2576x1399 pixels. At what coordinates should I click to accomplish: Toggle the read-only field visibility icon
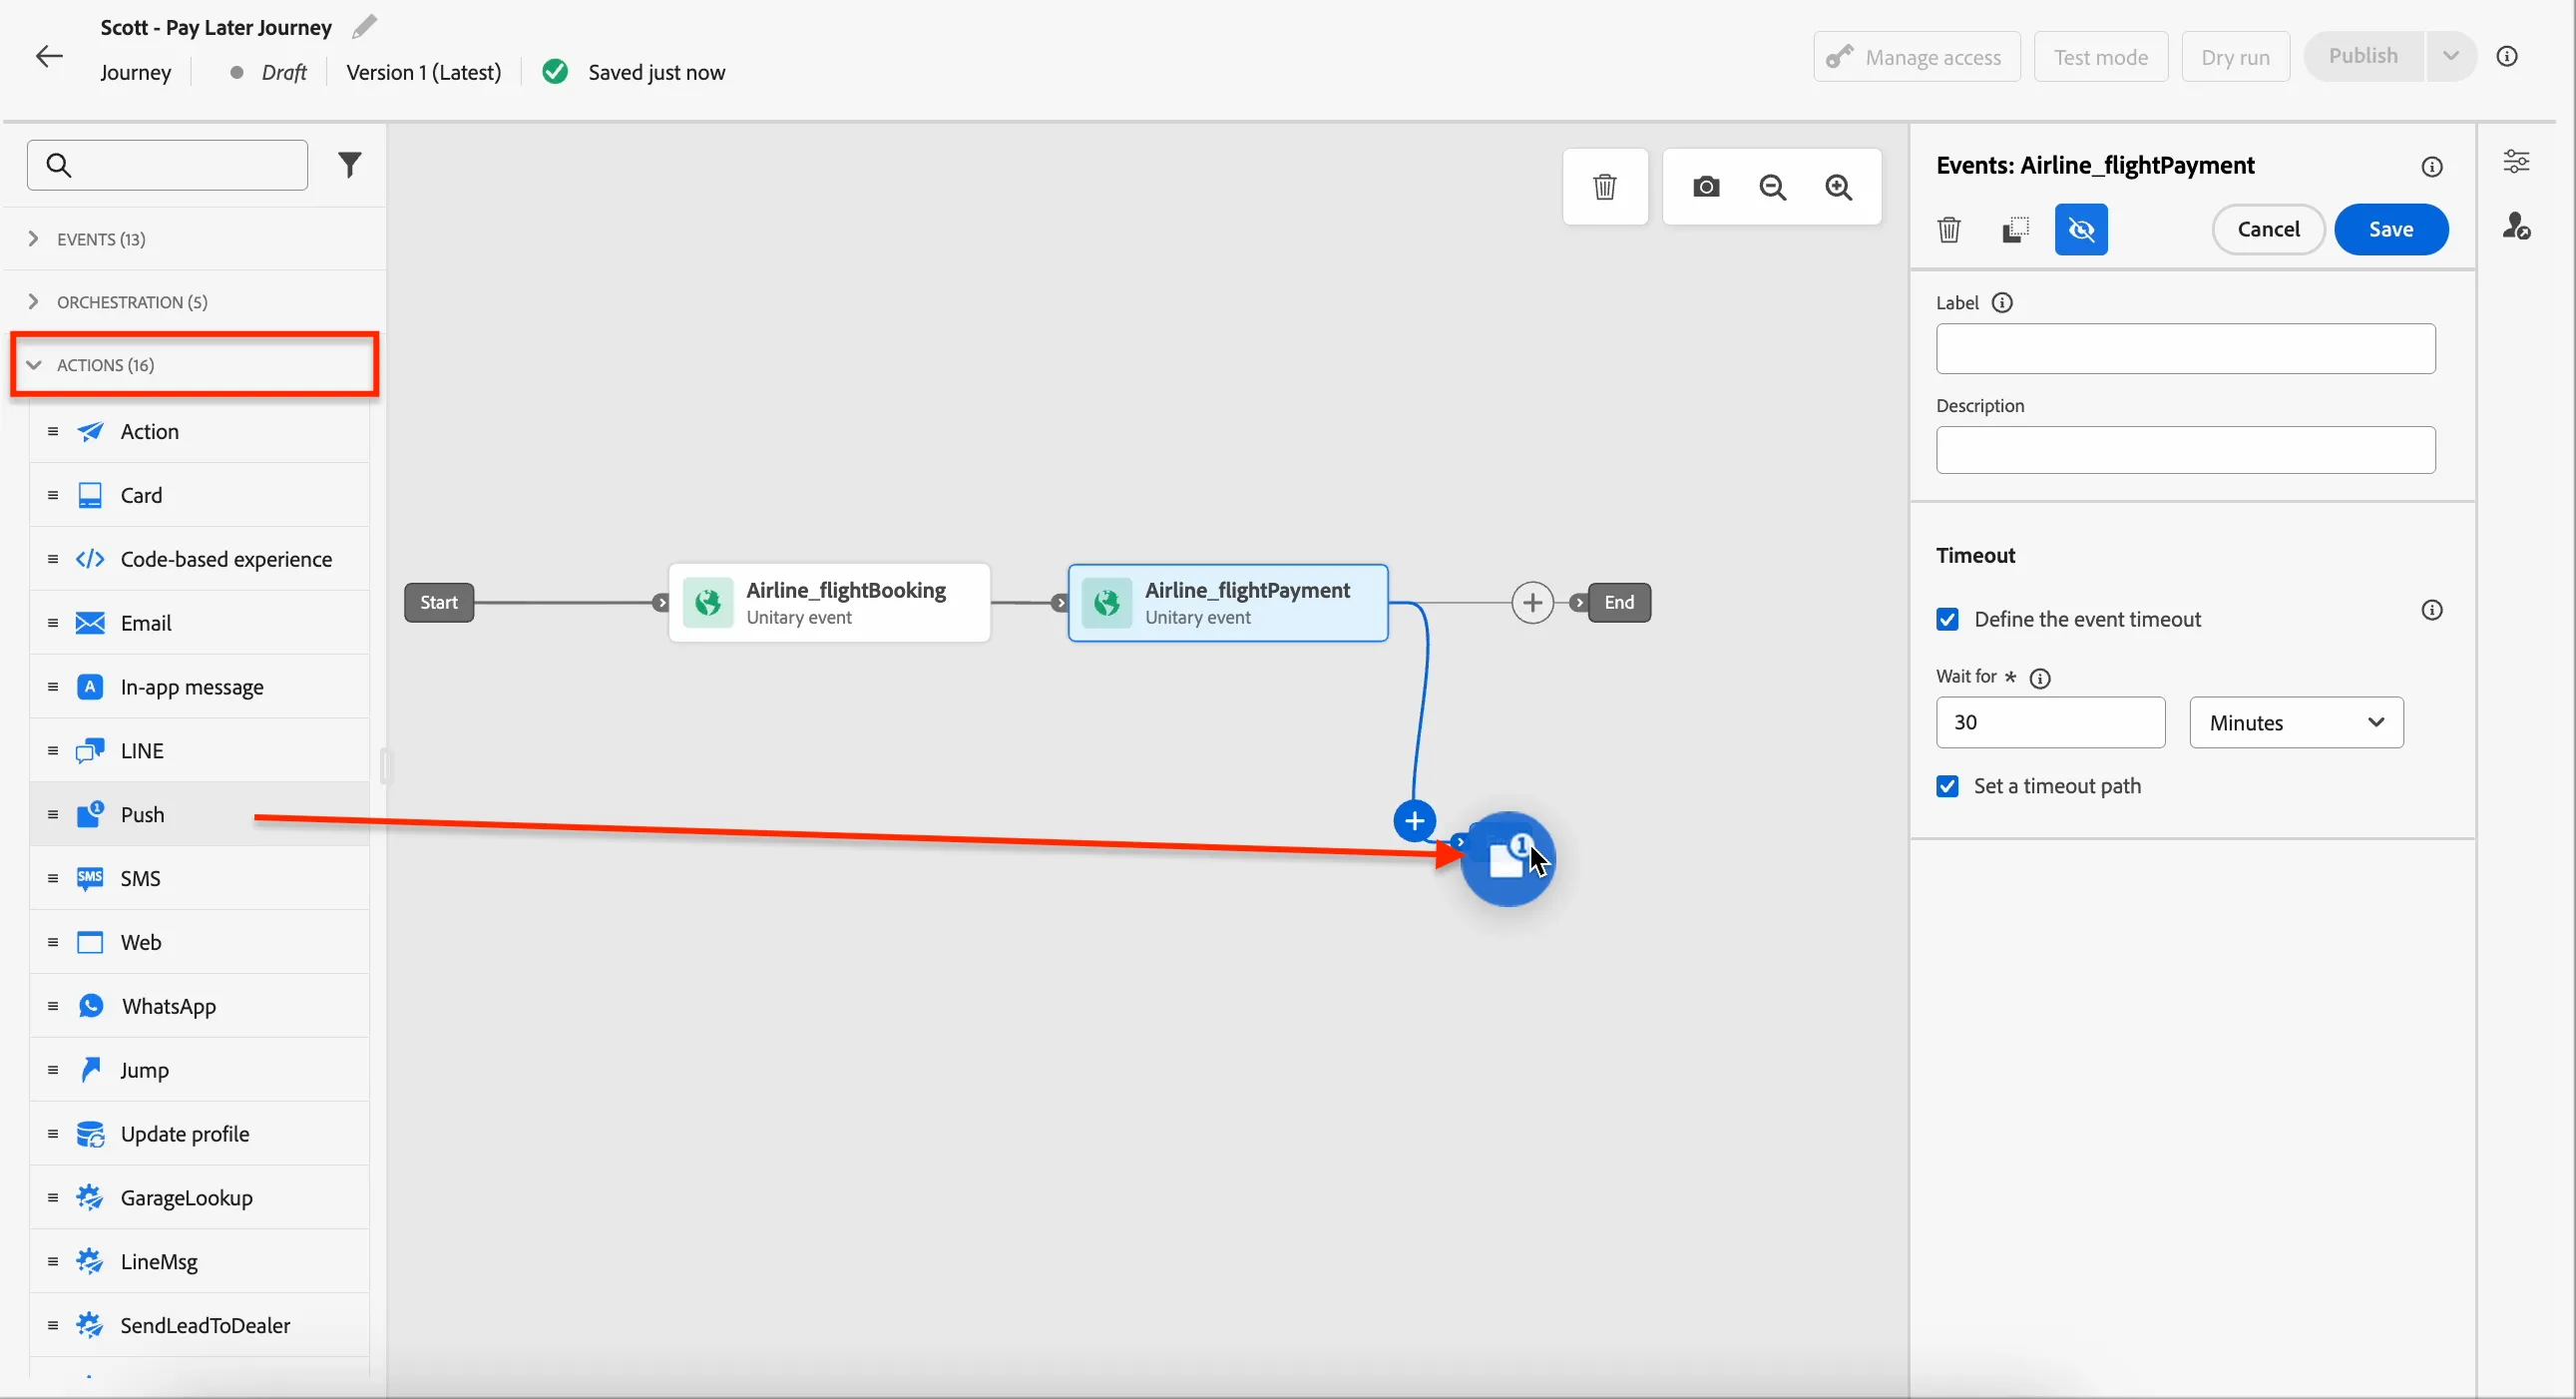(2081, 229)
